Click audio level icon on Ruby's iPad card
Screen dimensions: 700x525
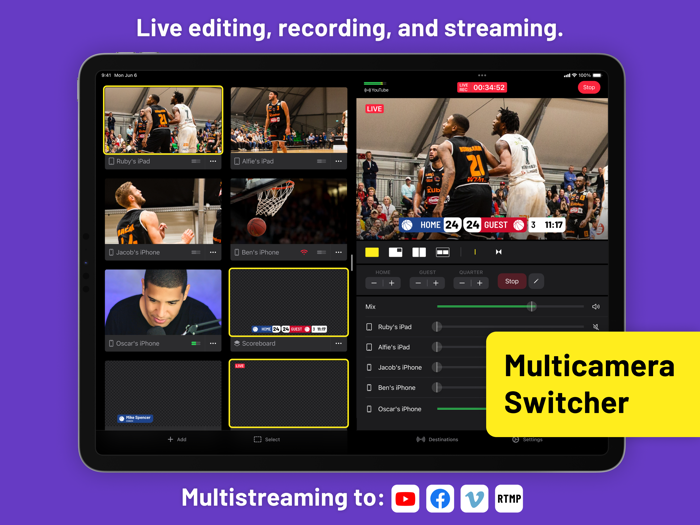[x=196, y=161]
